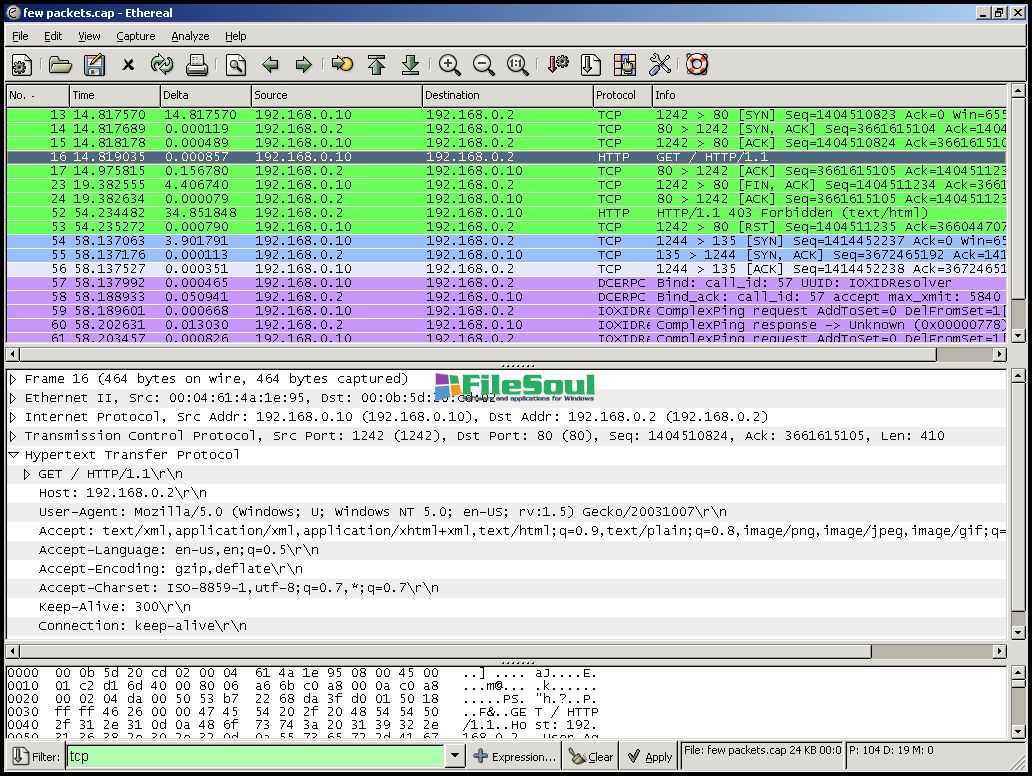The width and height of the screenshot is (1032, 776).
Task: Click the Print packets icon
Action: (197, 65)
